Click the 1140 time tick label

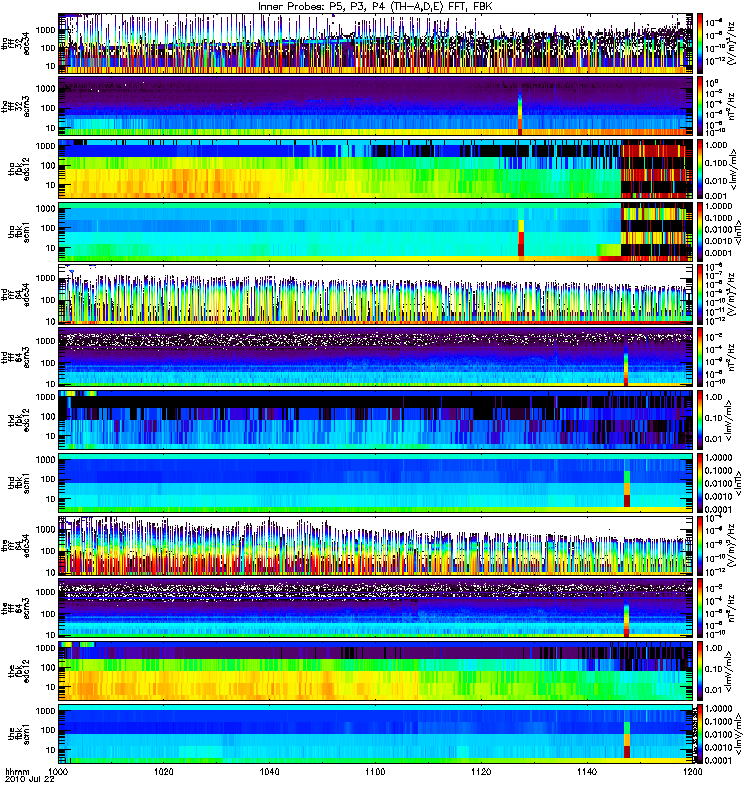(x=587, y=771)
